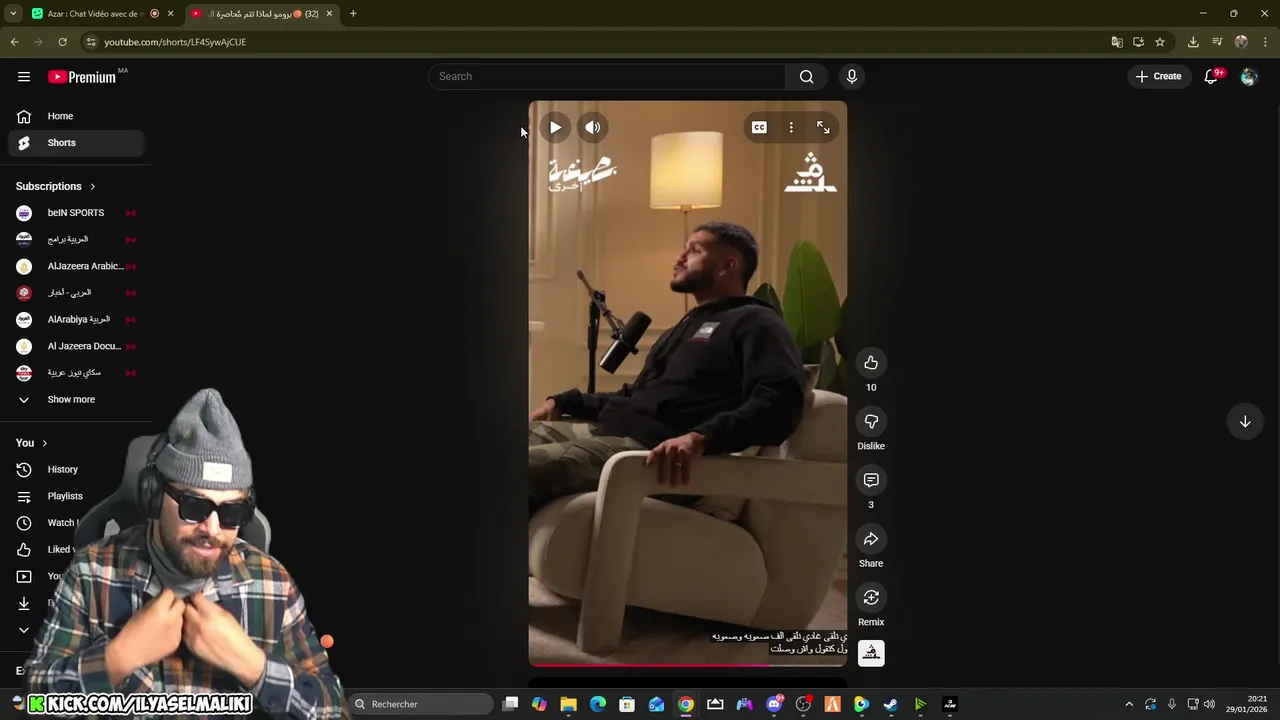Click the search magnifier button
Screen dimensions: 1280x720
pos(806,76)
